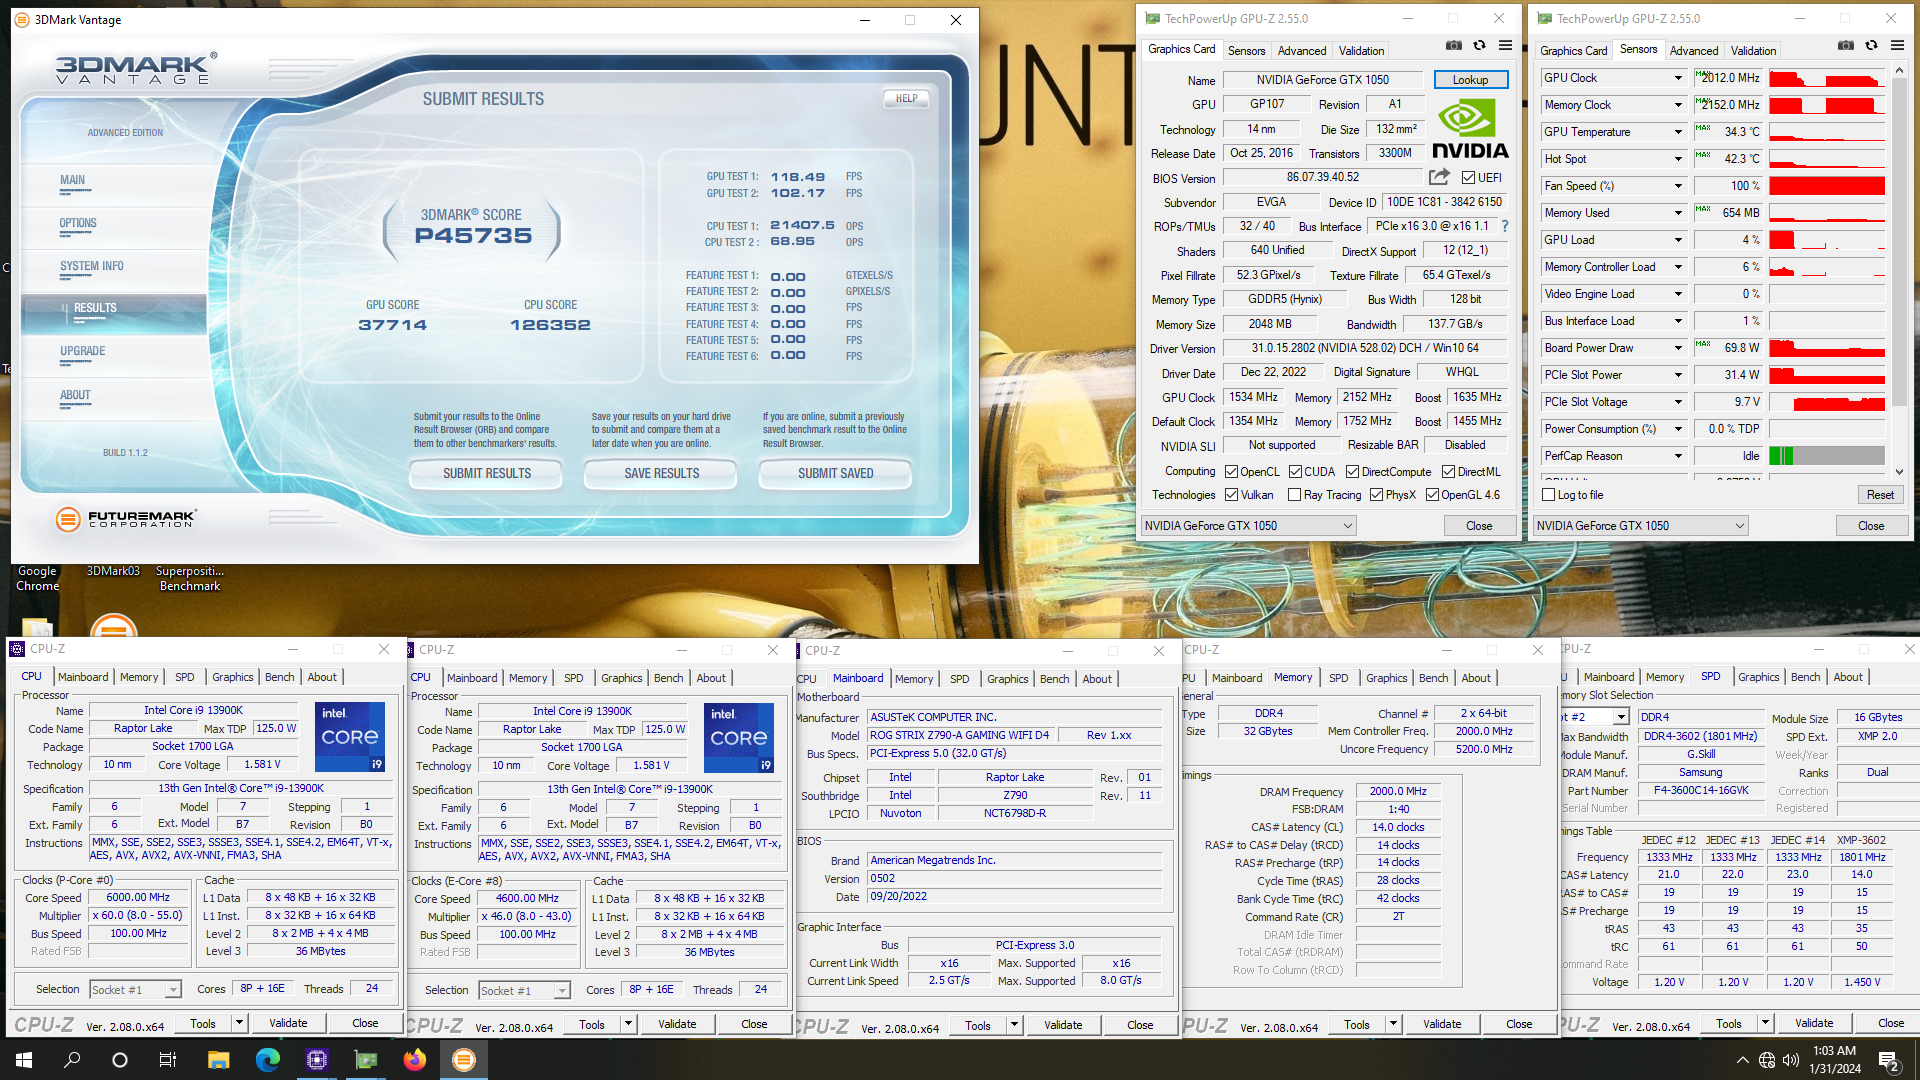The height and width of the screenshot is (1080, 1920).
Task: Select OPTIONS in 3DMark Vantage sidebar
Action: [x=78, y=224]
